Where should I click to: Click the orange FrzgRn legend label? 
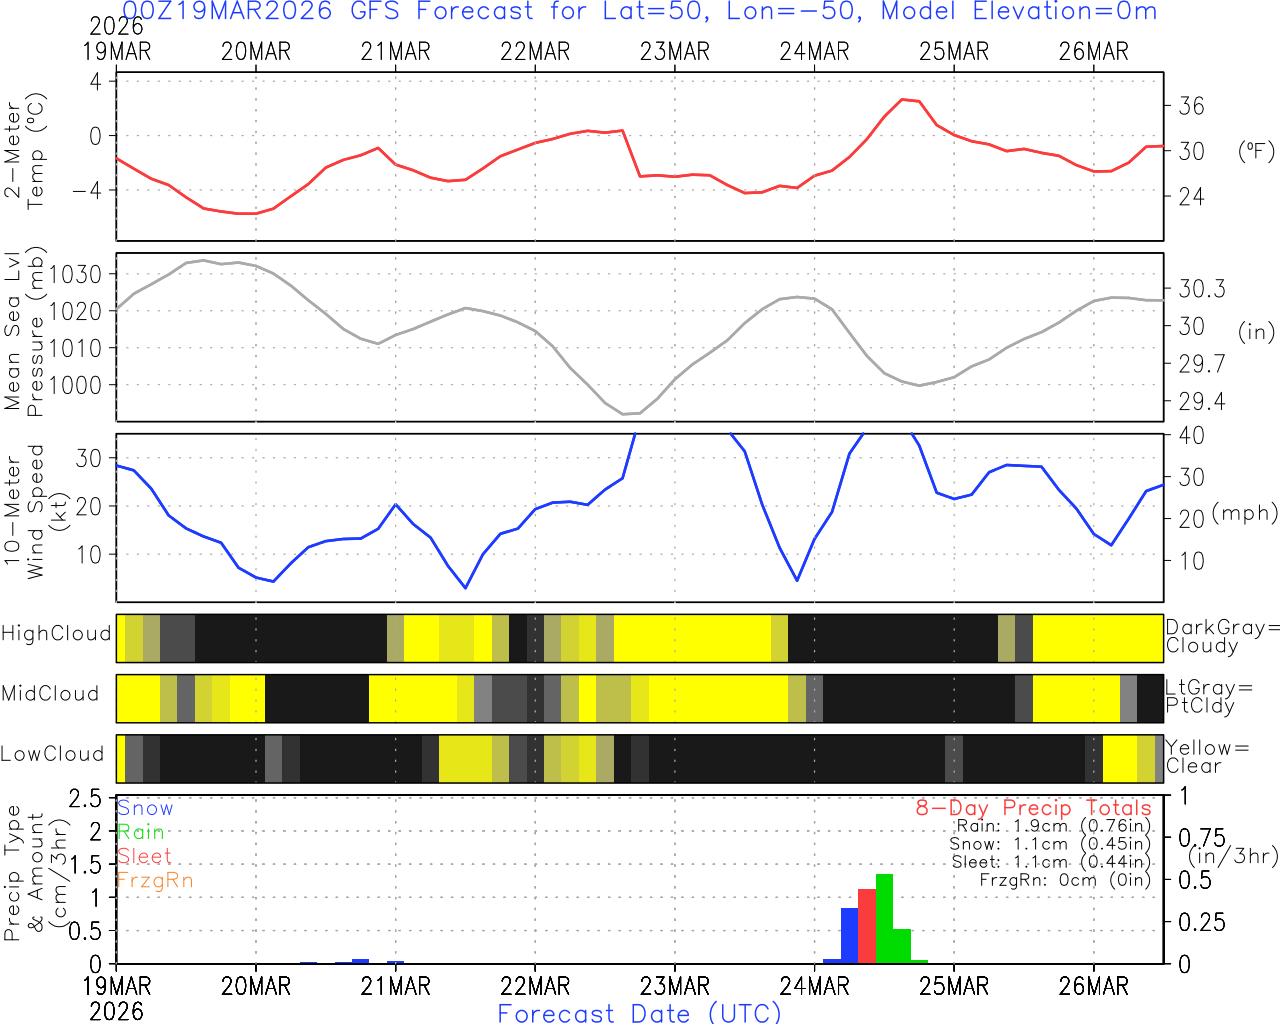point(154,880)
